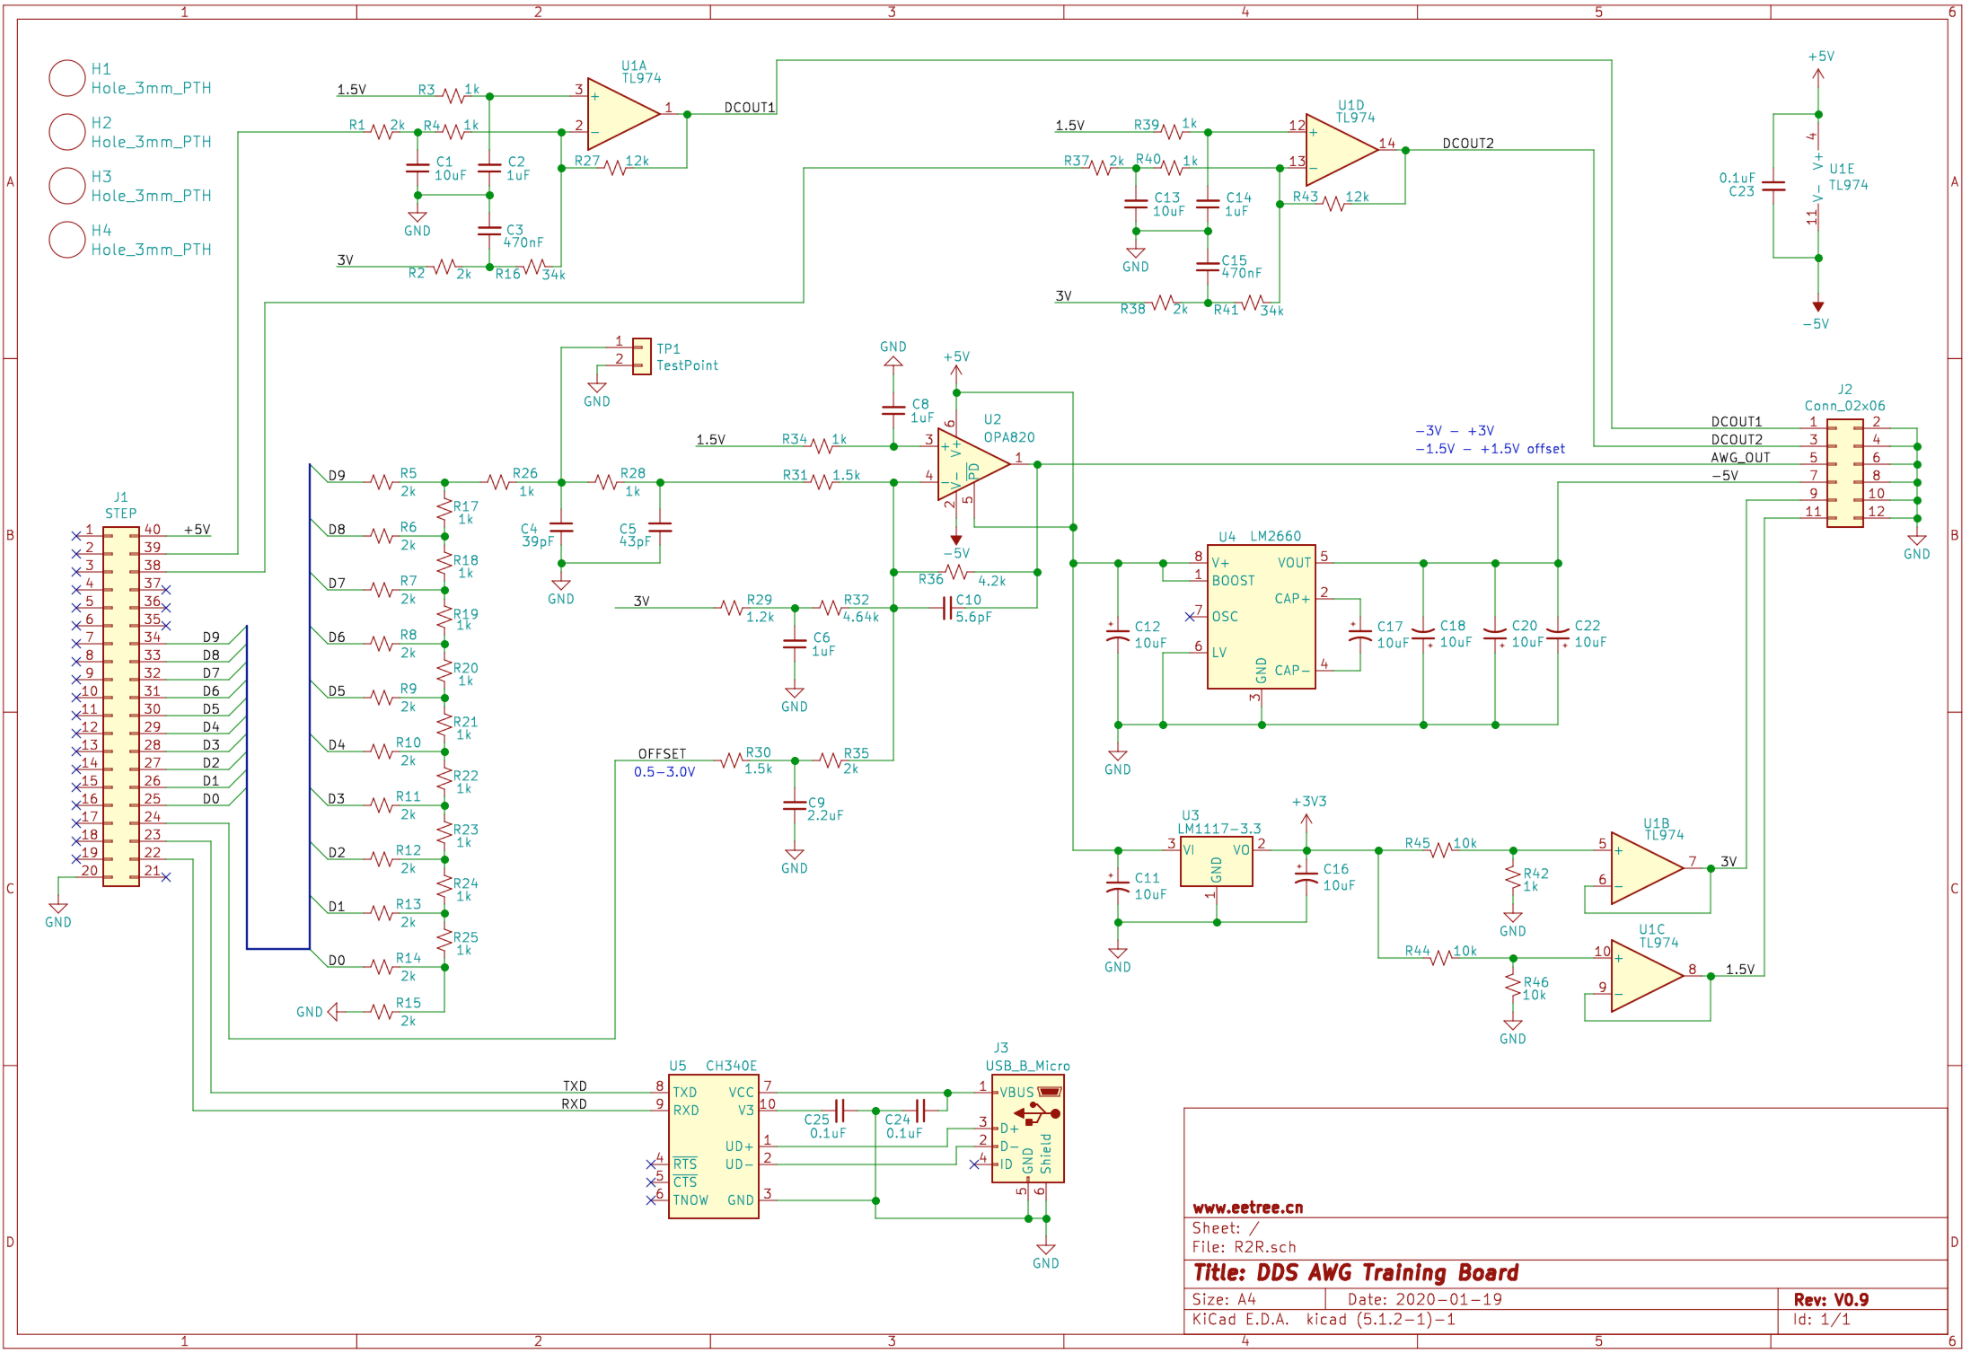Select the GND arrow symbol beside R15
This screenshot has width=1968, height=1350.
coord(333,1012)
